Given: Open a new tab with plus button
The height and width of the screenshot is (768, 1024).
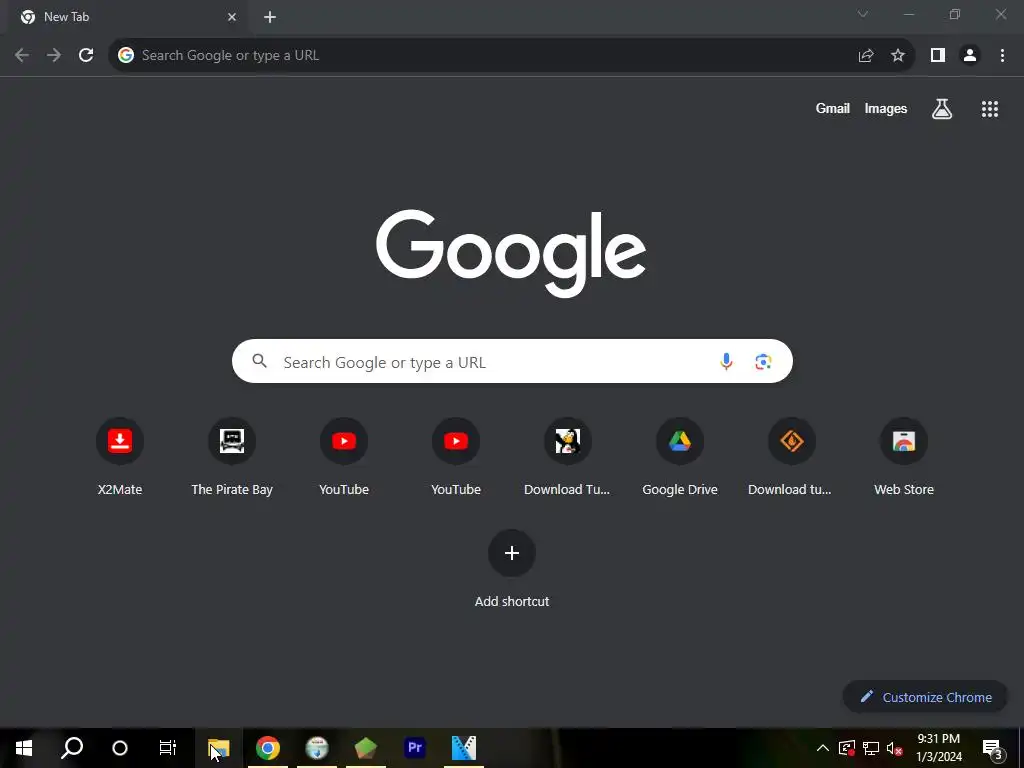Looking at the screenshot, I should [270, 18].
